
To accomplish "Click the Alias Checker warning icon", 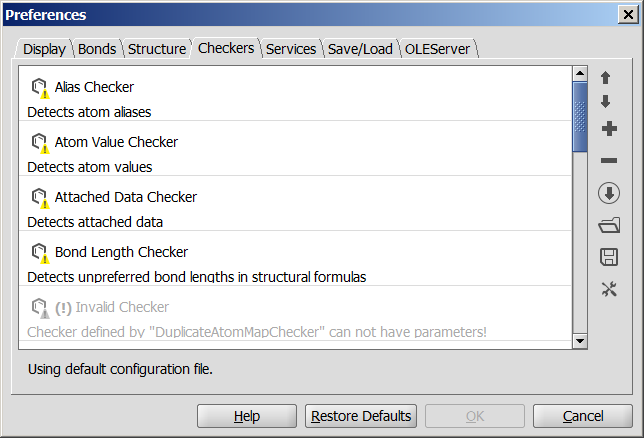I will click(40, 88).
